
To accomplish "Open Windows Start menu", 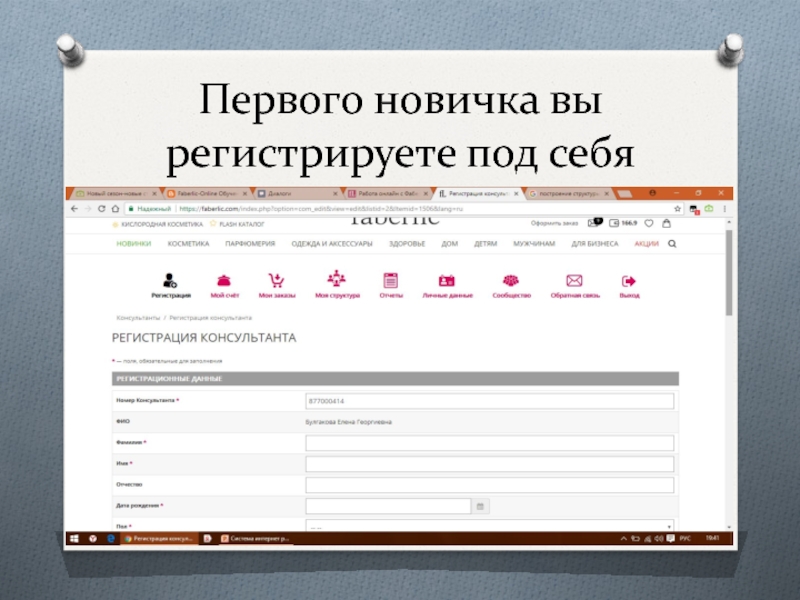I will [74, 538].
